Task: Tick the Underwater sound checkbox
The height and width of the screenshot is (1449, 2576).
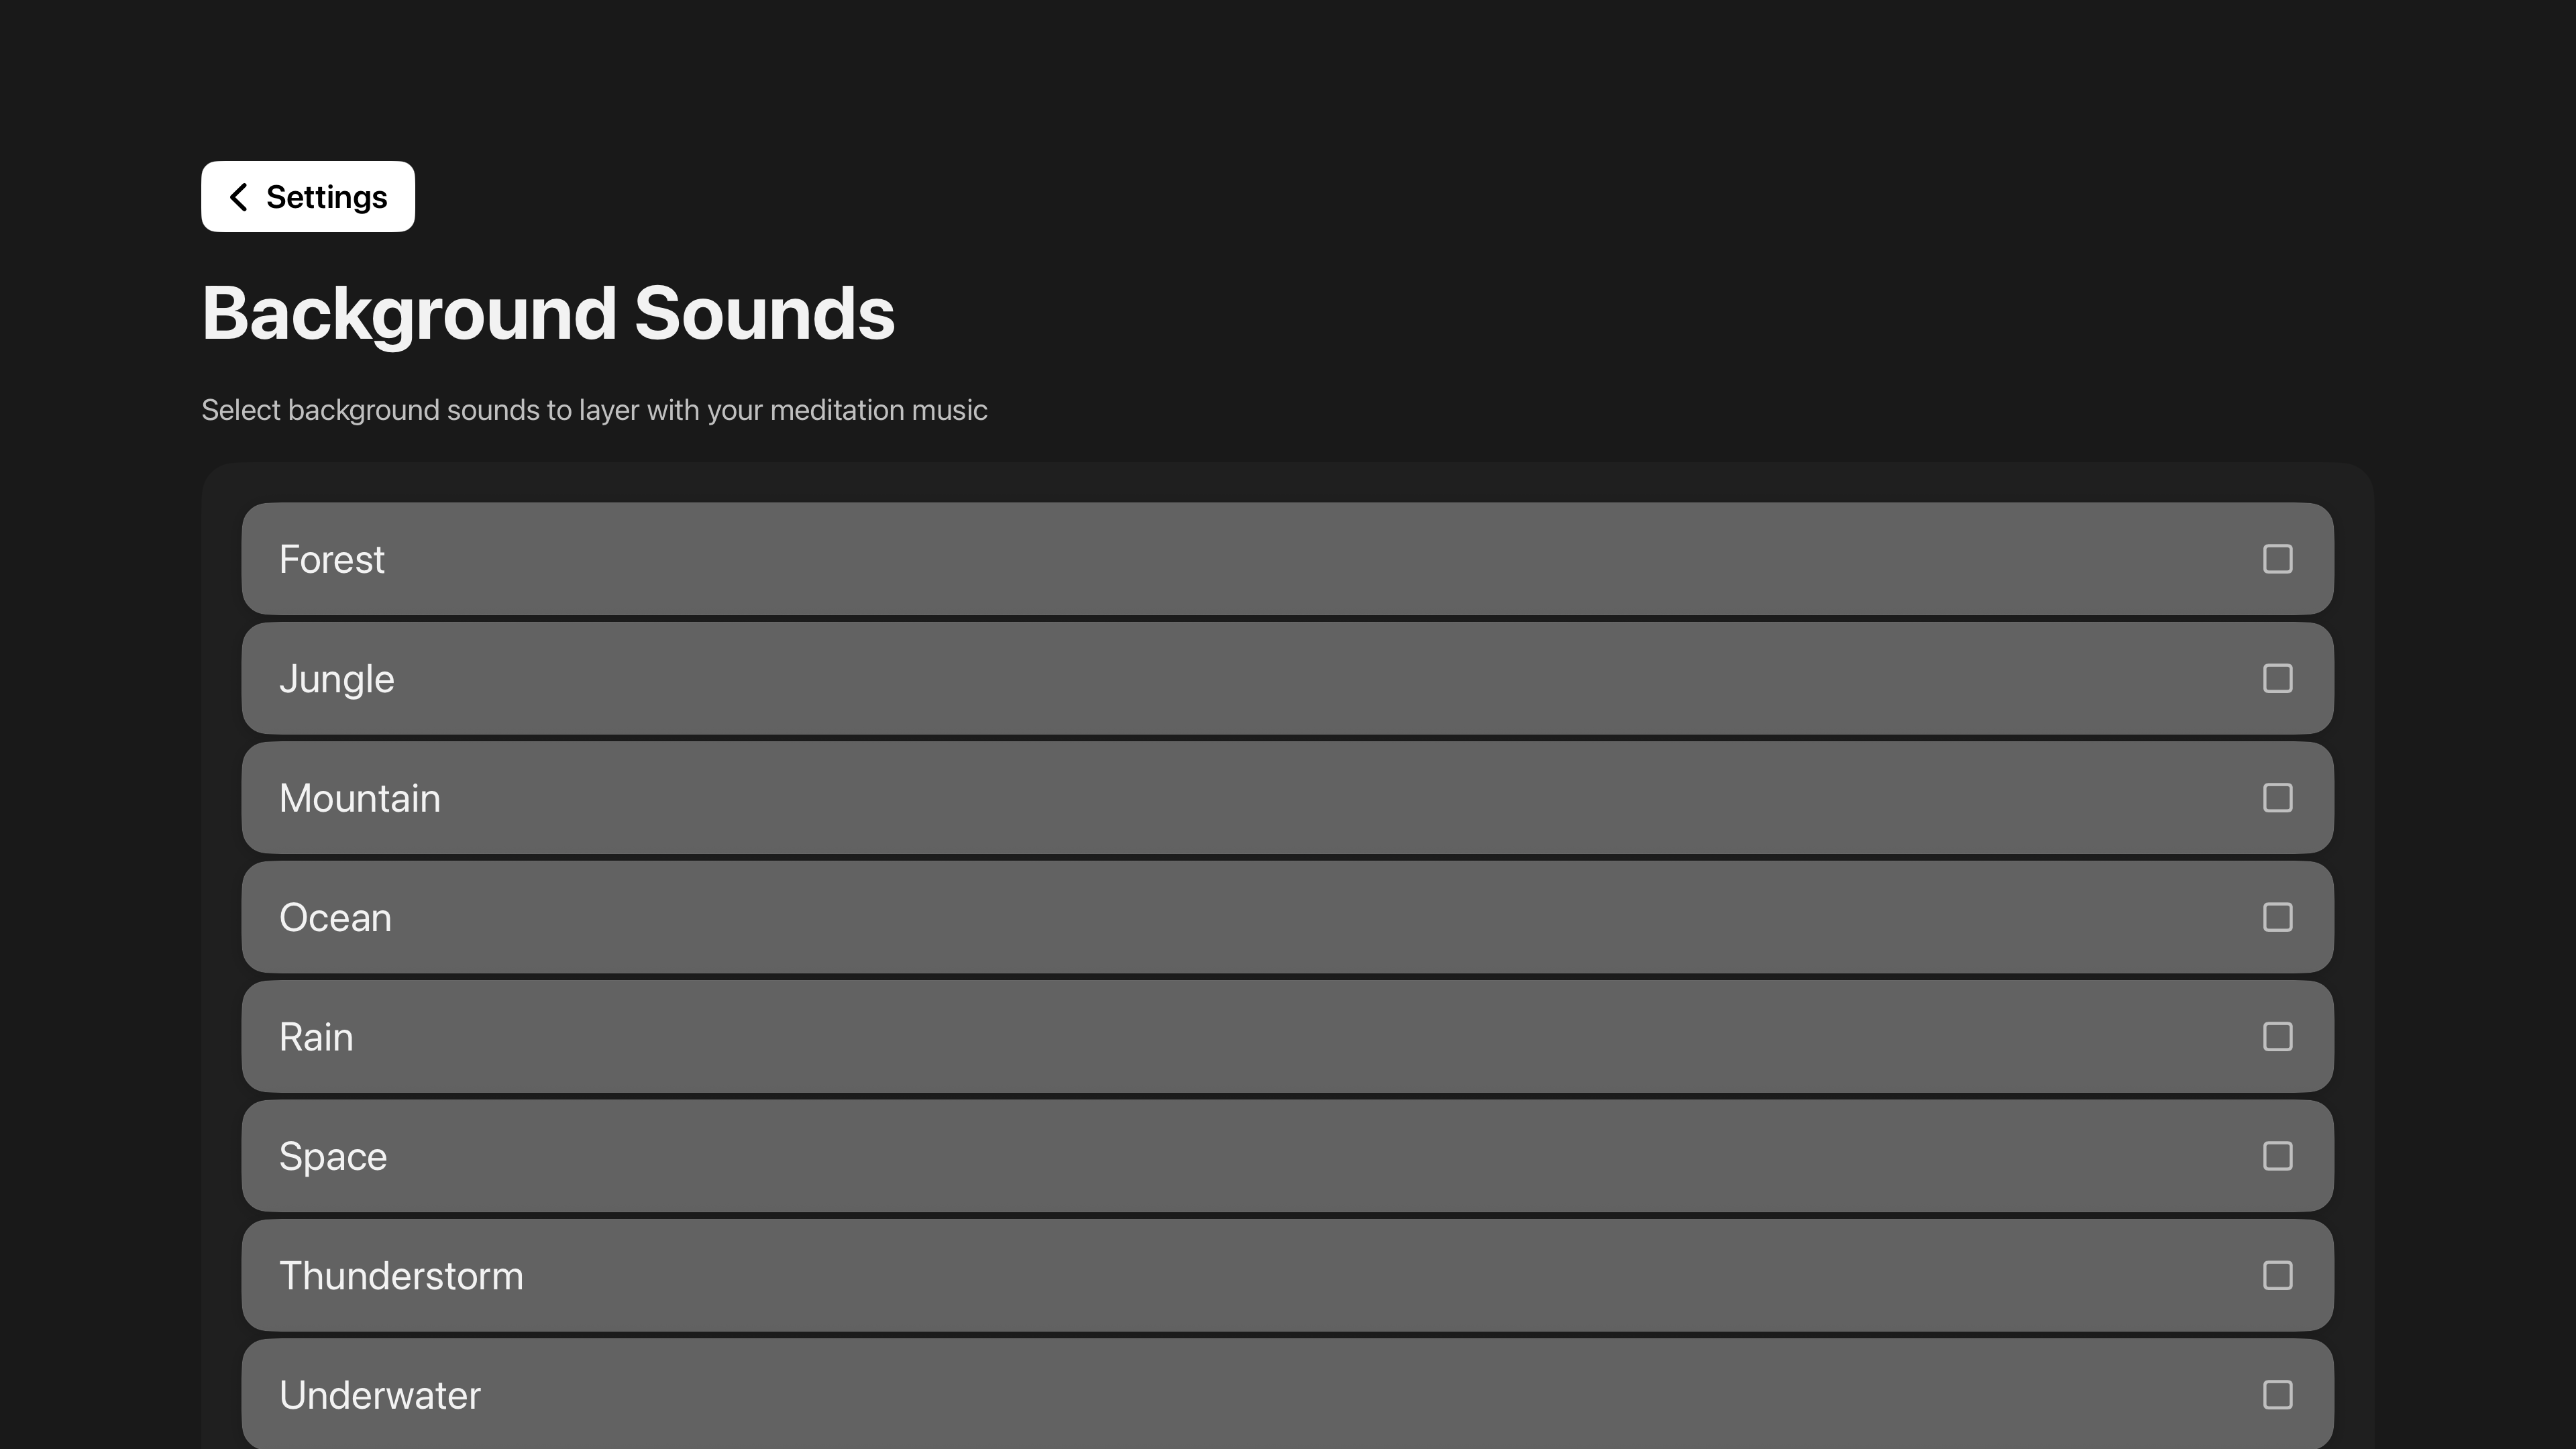Action: (2277, 1395)
